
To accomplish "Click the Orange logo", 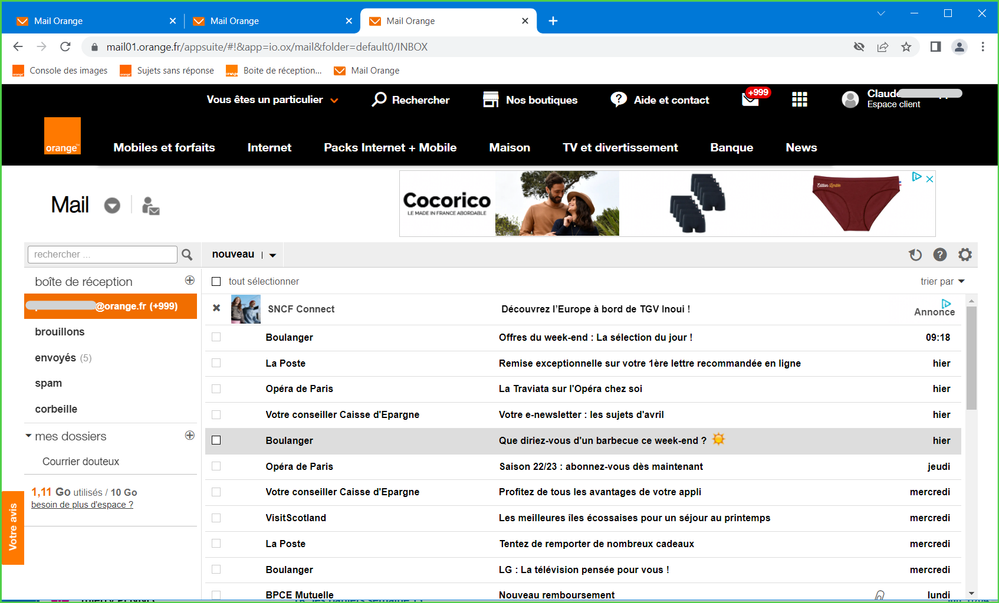I will click(62, 137).
